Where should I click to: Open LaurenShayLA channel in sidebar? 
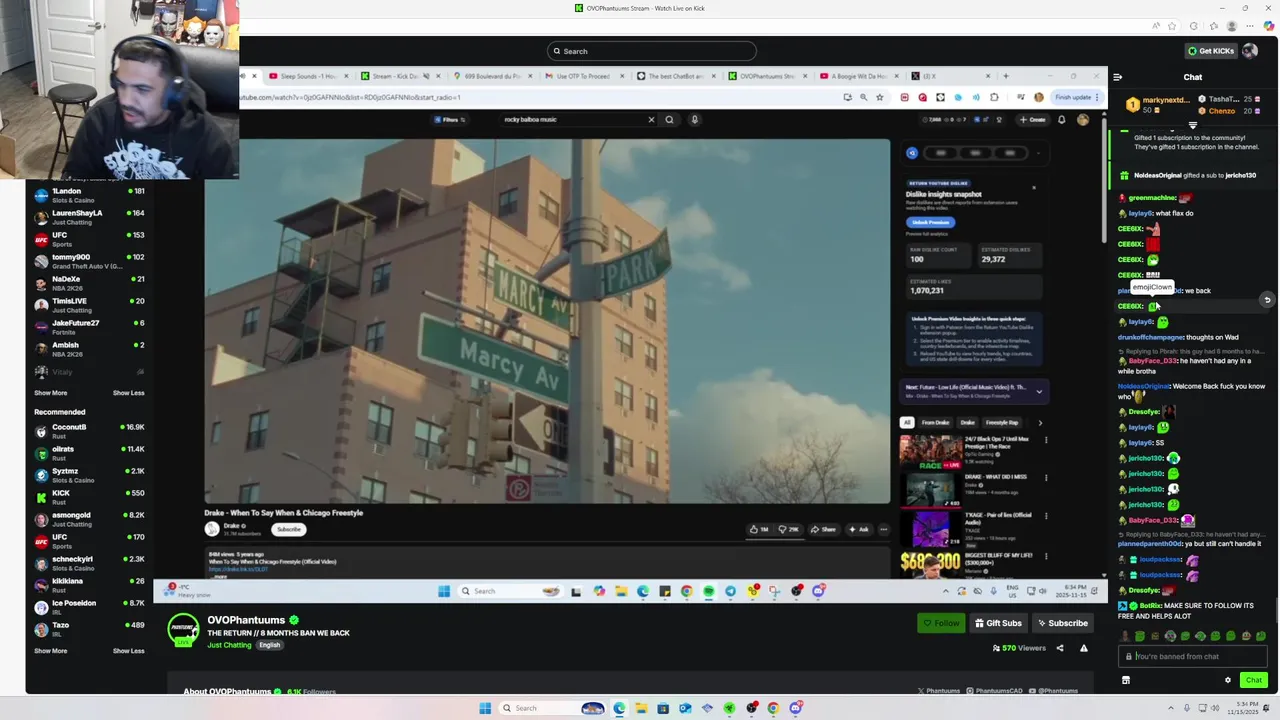coord(90,217)
